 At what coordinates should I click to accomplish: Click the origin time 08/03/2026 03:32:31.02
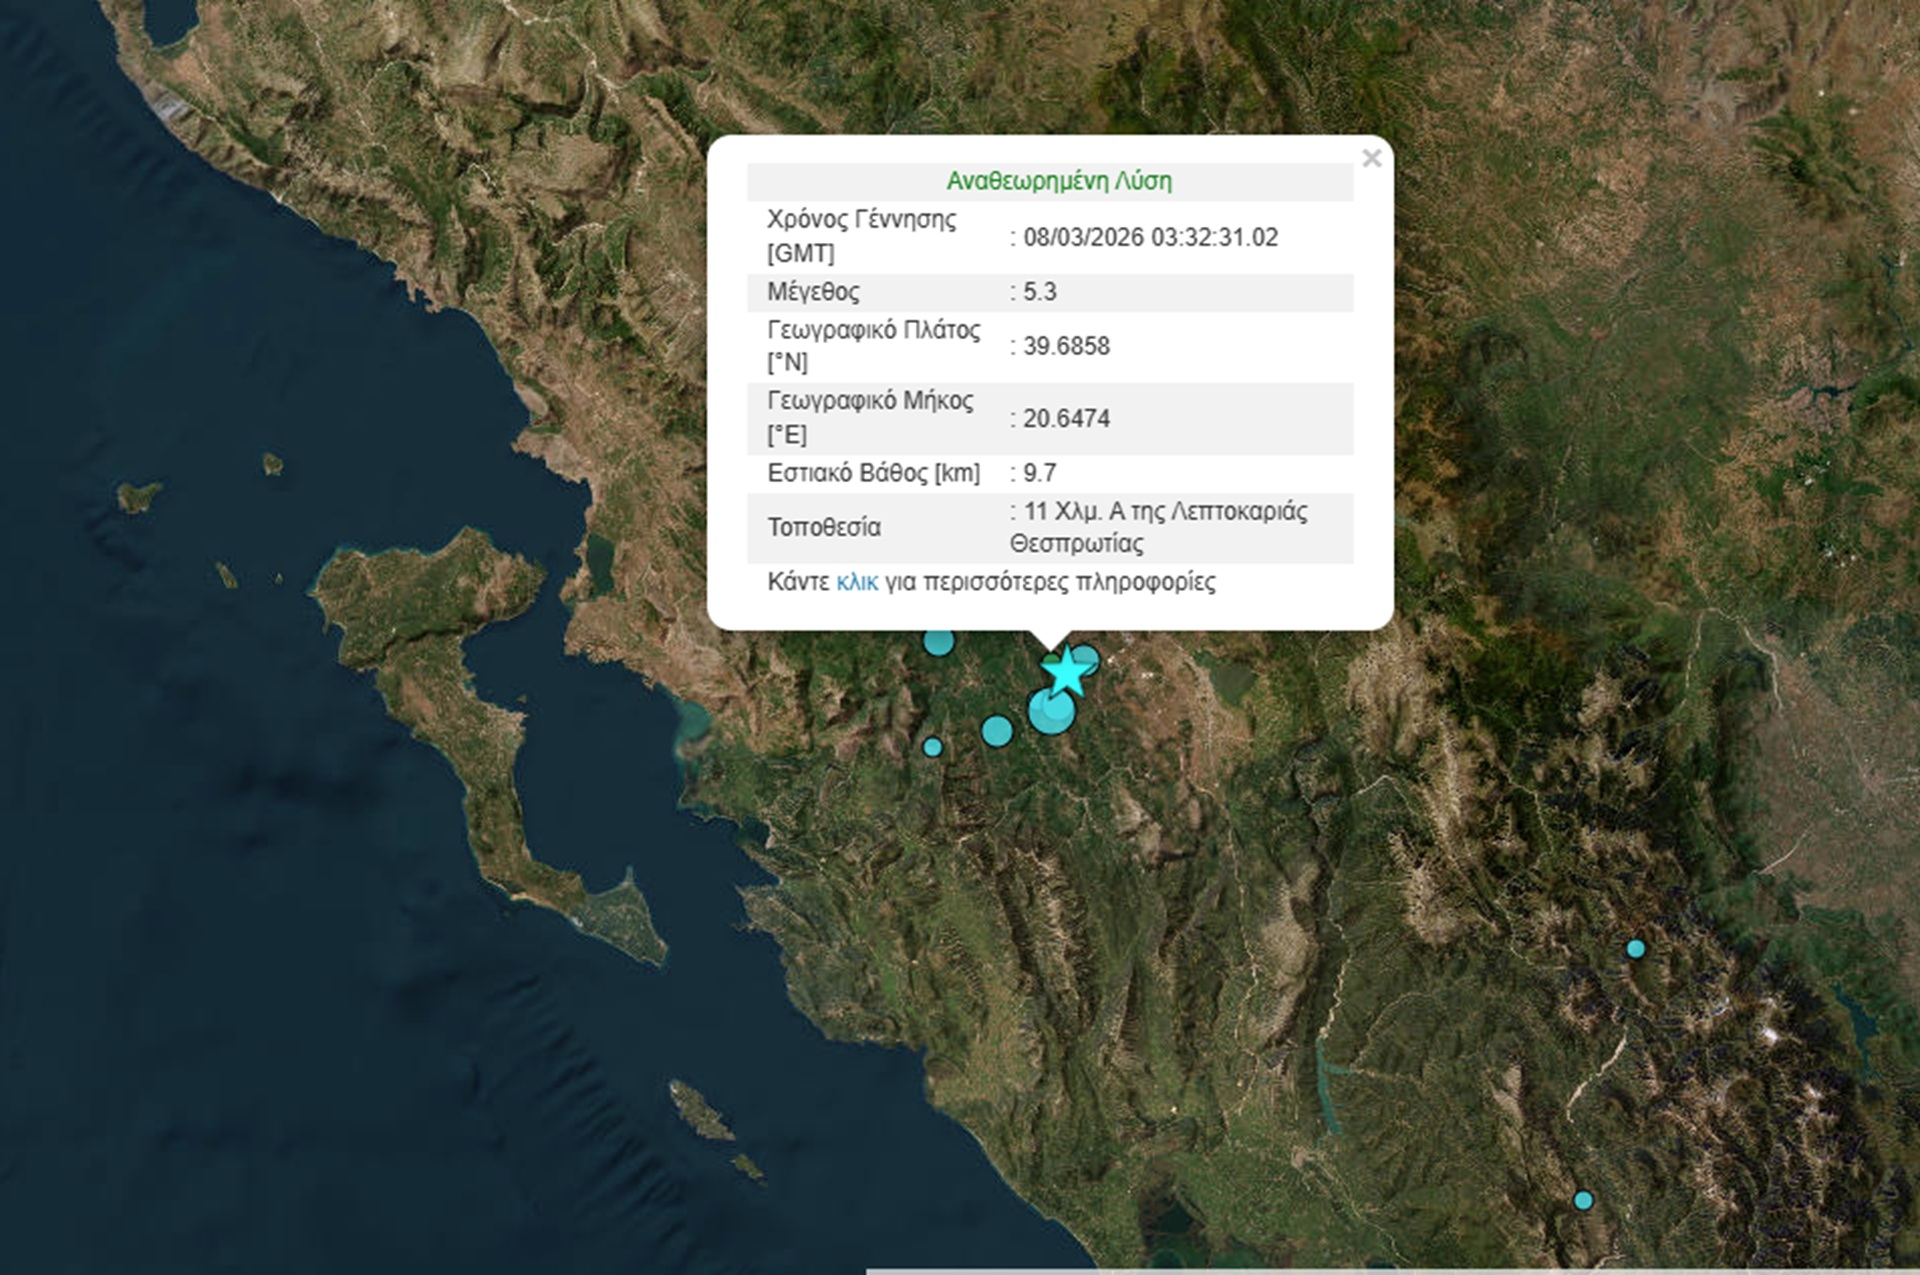coord(1150,237)
